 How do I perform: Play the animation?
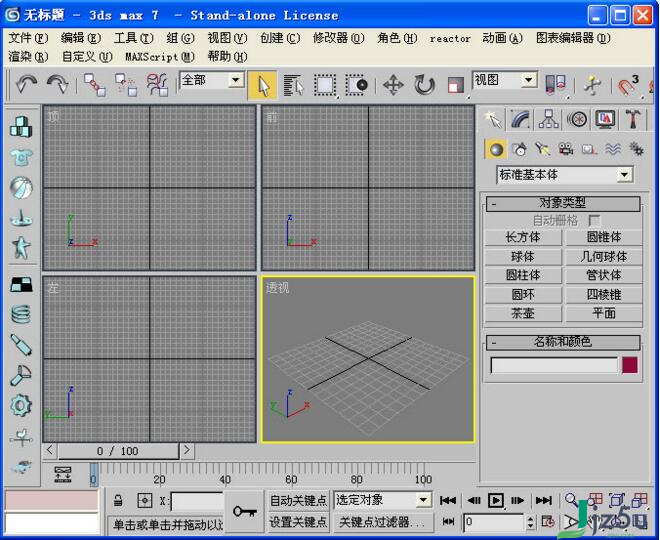(496, 500)
